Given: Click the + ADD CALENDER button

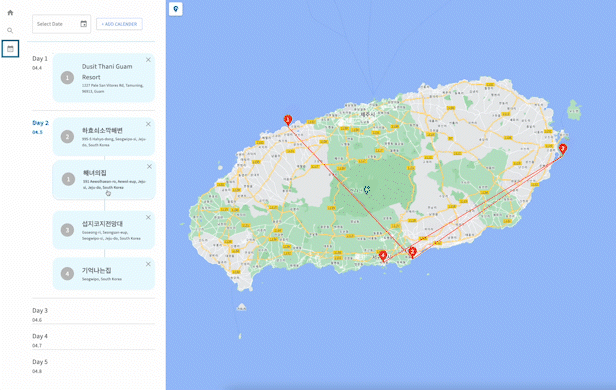Looking at the screenshot, I should [119, 24].
